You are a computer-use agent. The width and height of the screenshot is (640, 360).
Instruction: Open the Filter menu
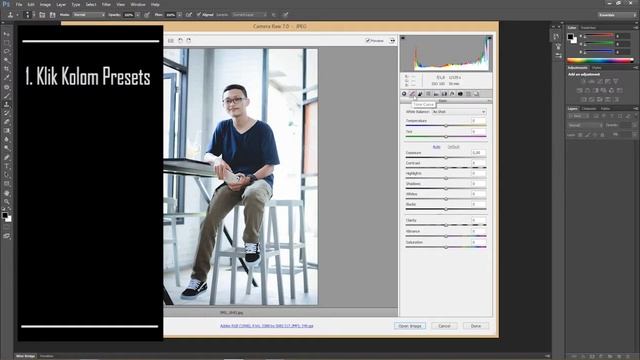(106, 4)
